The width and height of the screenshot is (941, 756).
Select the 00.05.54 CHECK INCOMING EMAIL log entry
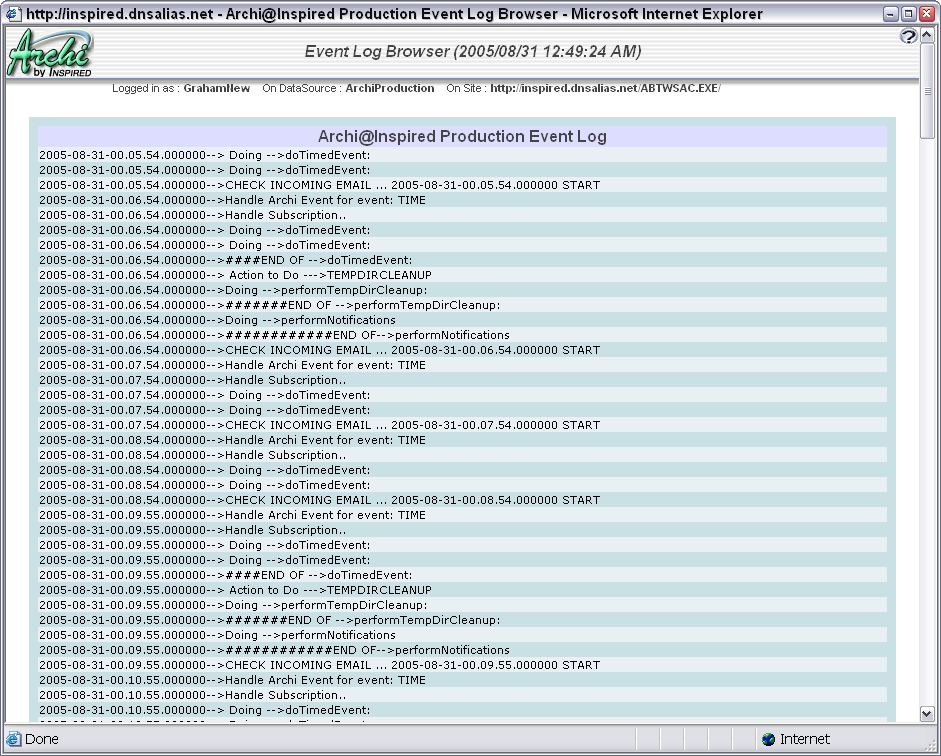click(x=319, y=185)
